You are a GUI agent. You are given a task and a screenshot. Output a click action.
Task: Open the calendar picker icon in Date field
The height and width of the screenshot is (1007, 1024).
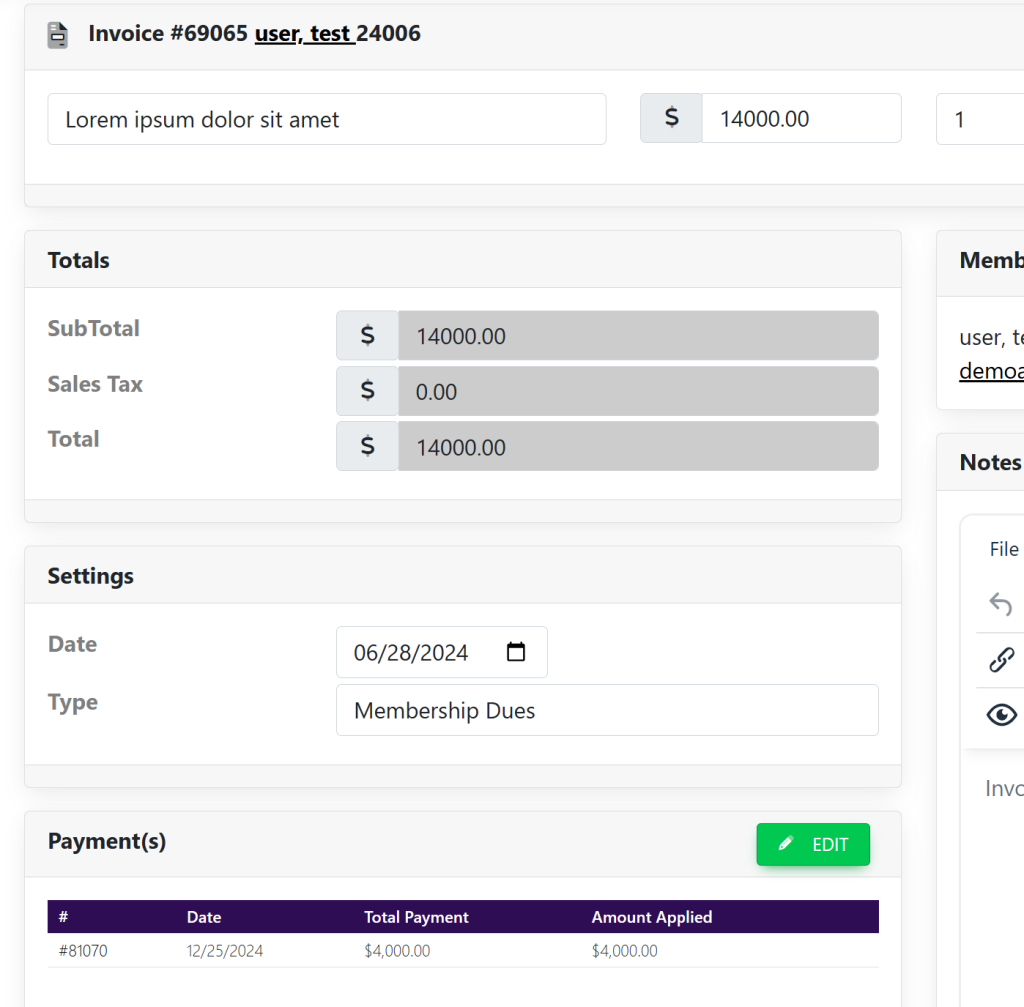click(516, 653)
